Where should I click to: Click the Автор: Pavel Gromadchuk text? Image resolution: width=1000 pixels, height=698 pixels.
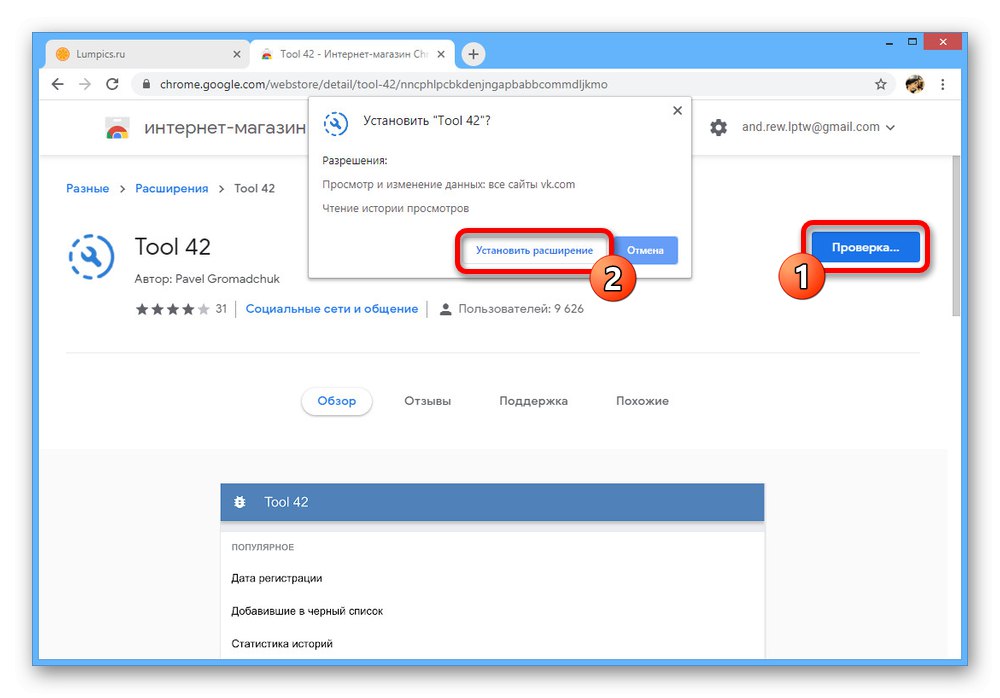[207, 279]
